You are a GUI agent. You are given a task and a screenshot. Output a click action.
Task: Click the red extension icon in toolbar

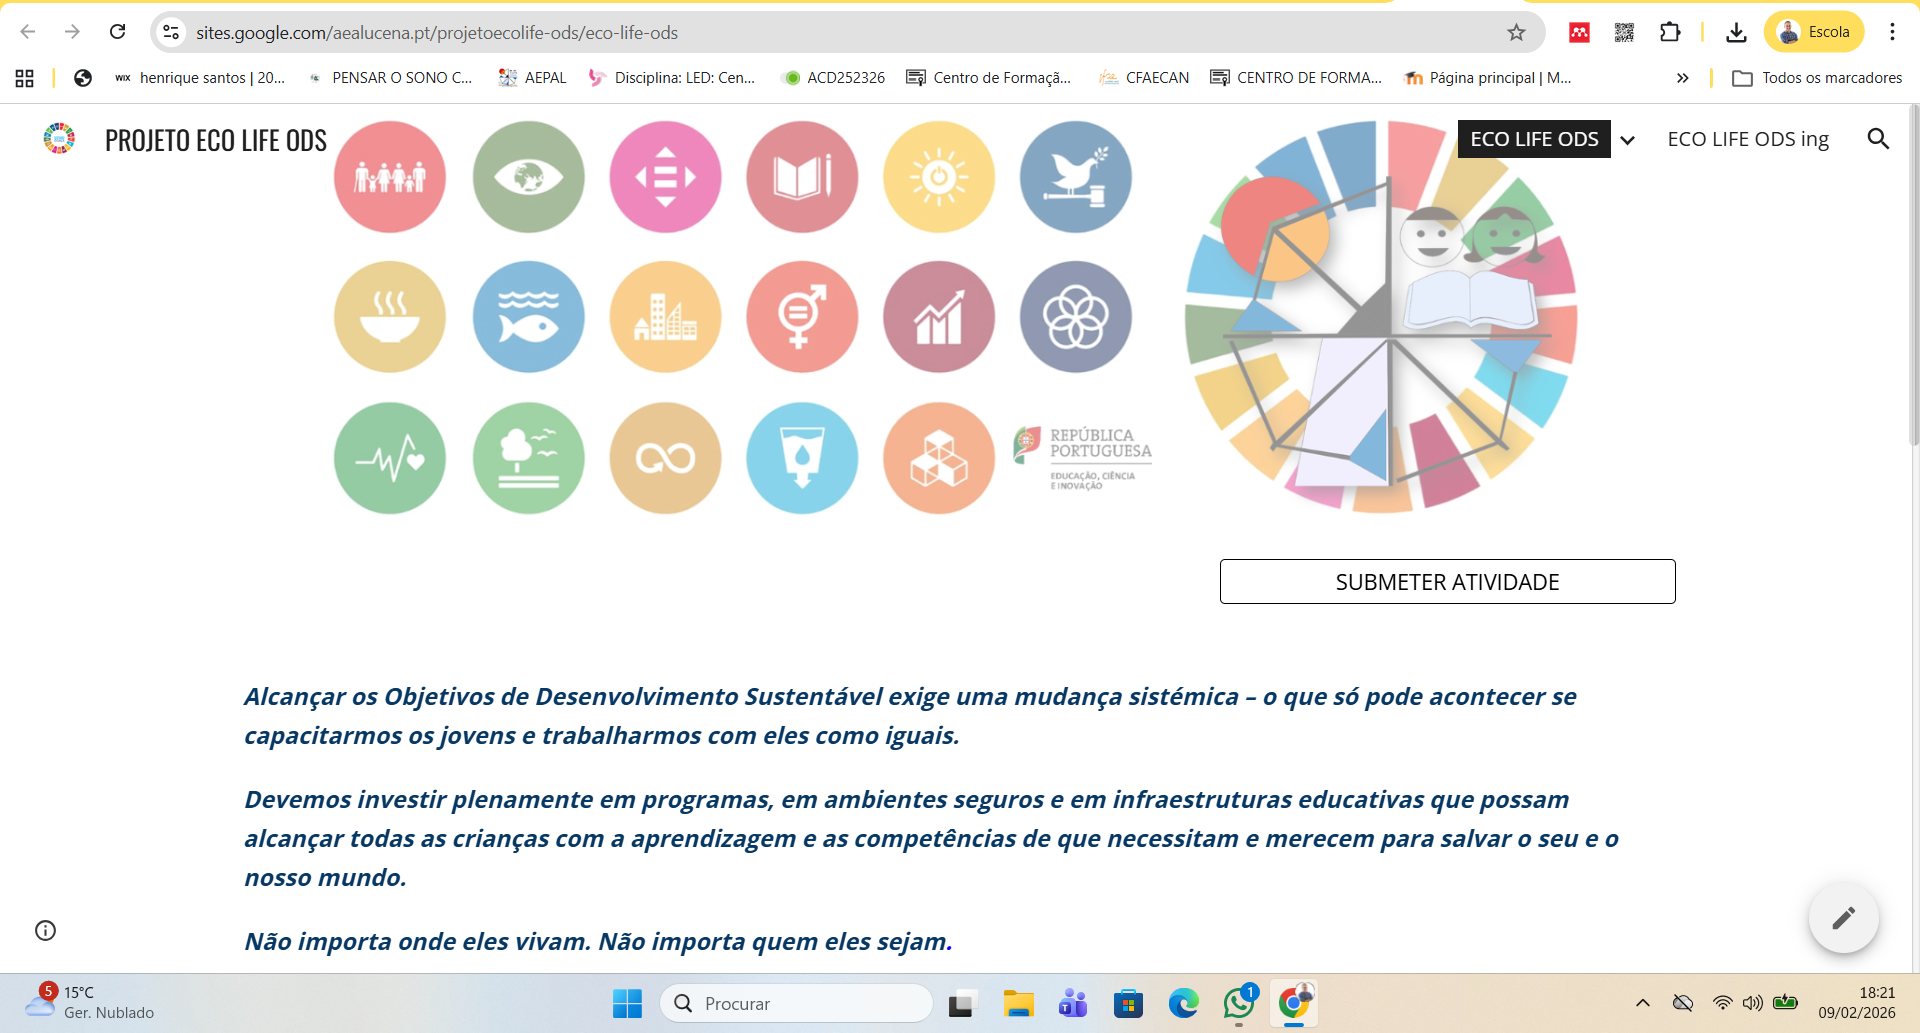pyautogui.click(x=1579, y=32)
